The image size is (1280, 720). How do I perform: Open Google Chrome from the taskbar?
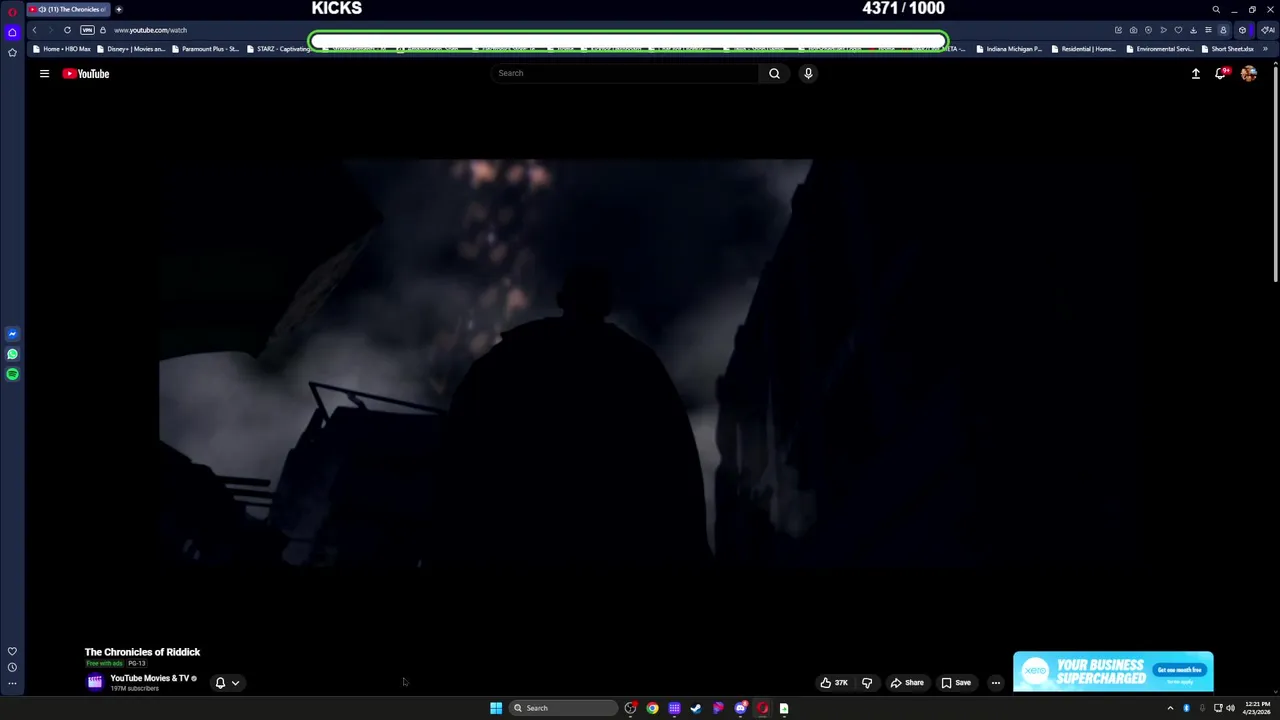(x=652, y=708)
